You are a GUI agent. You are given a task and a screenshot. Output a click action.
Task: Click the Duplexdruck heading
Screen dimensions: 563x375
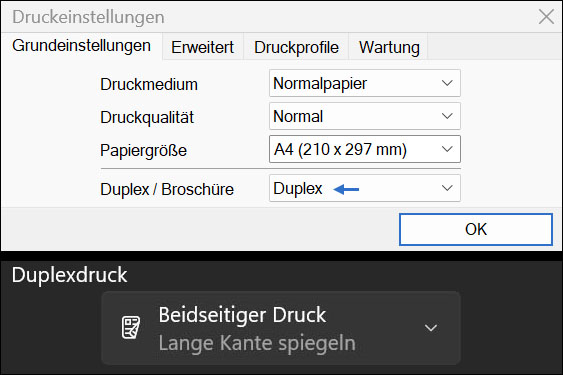(x=69, y=276)
